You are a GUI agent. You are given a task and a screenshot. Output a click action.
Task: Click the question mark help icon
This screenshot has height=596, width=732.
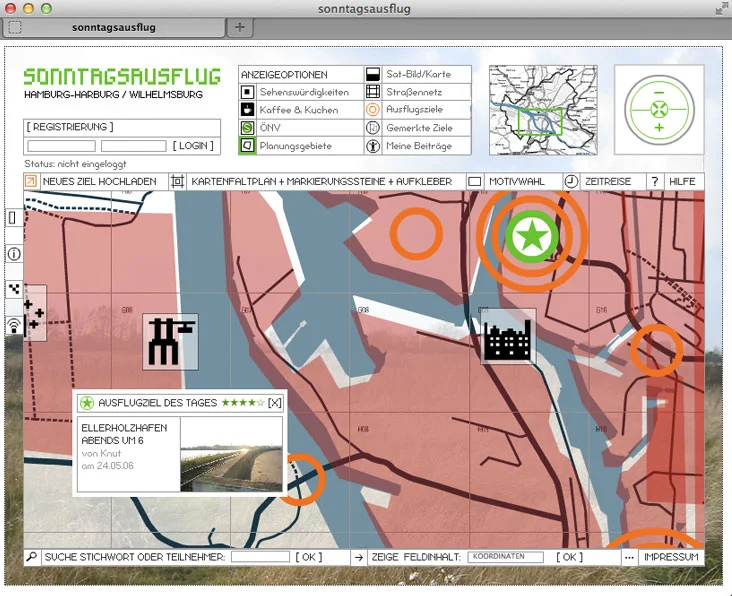pyautogui.click(x=655, y=182)
